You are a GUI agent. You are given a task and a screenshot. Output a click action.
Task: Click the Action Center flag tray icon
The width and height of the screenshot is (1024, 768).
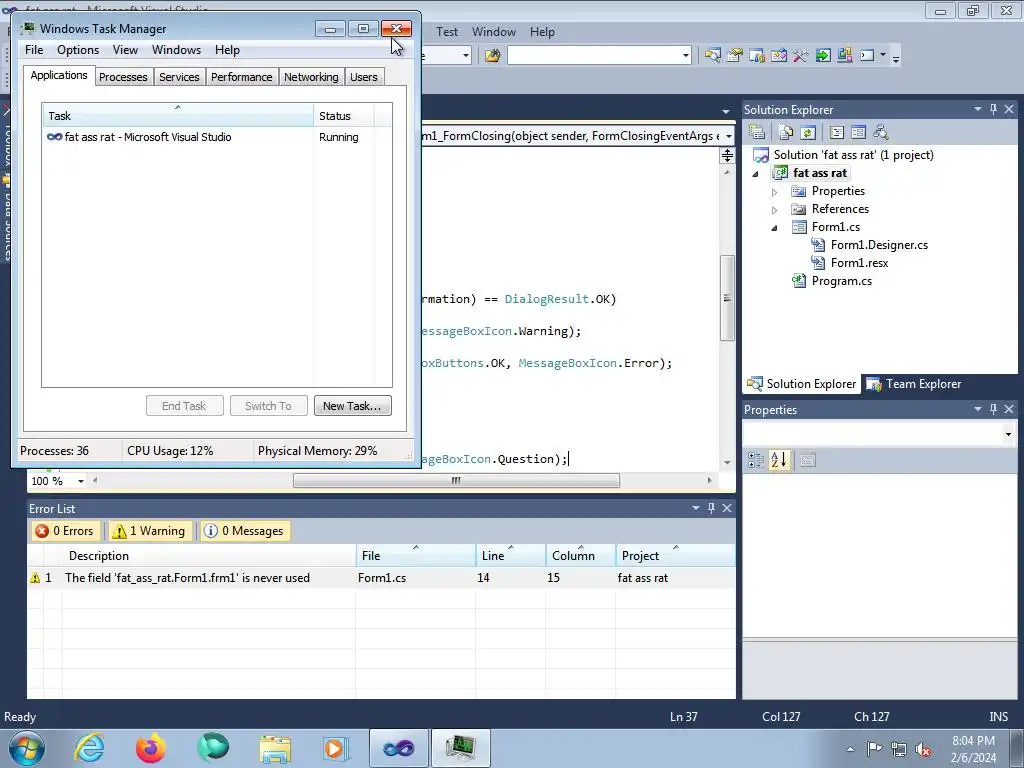coord(874,749)
